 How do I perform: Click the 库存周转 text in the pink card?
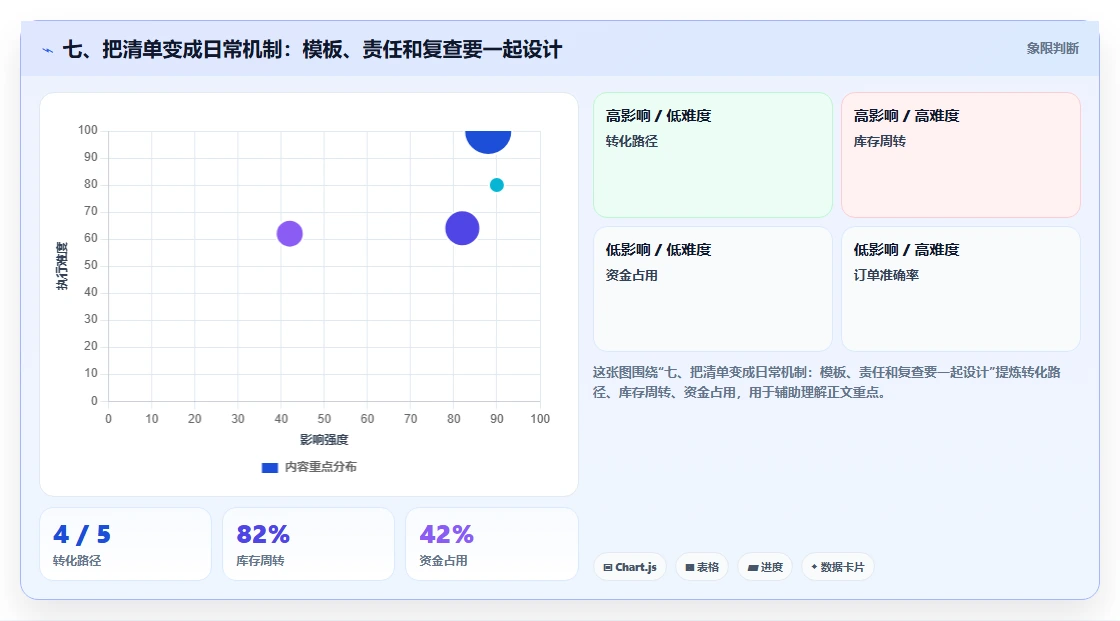tap(879, 141)
